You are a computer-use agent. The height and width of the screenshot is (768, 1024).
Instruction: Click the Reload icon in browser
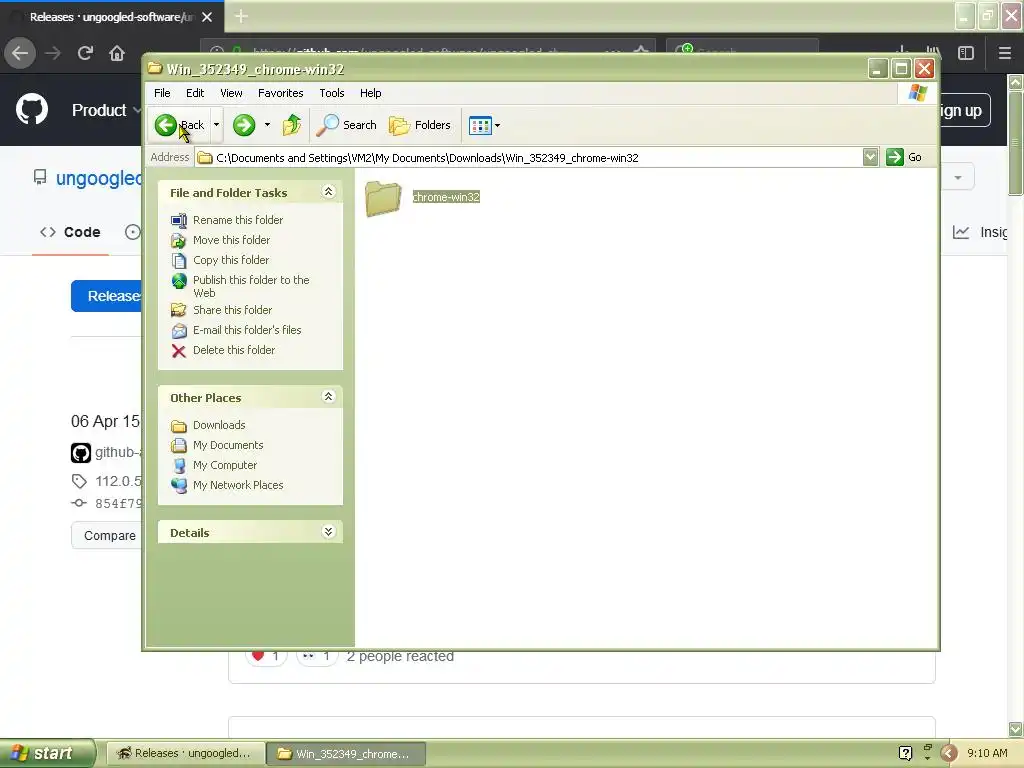(x=85, y=53)
